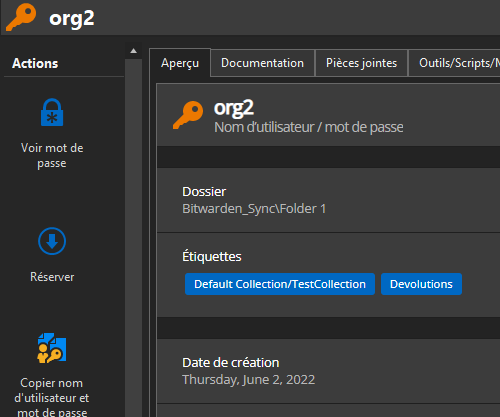Click the Default Collection/TestCollection tag
Image resolution: width=500 pixels, height=417 pixels.
[x=280, y=284]
